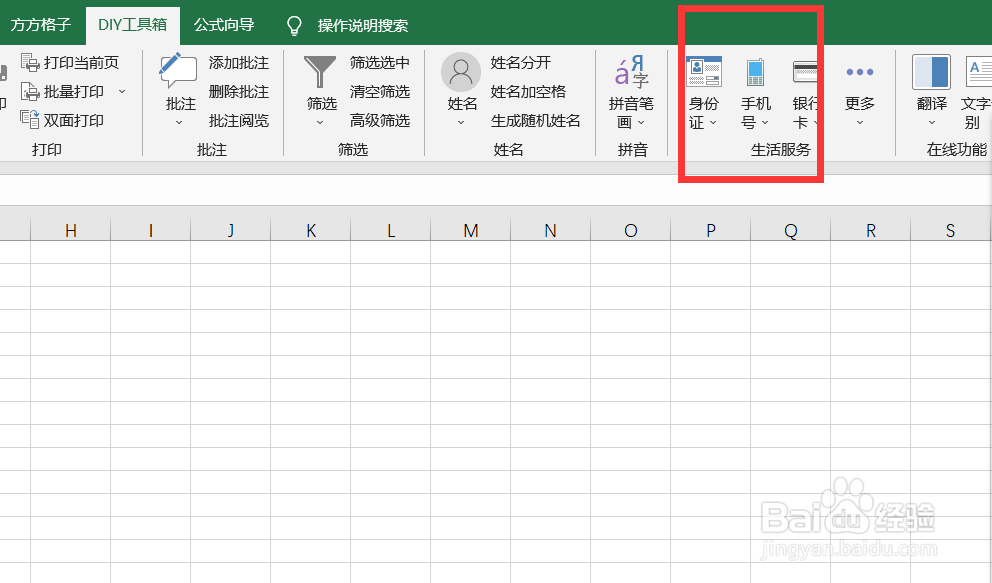
Task: Switch to the 方方格子 ribbon tab
Action: [x=41, y=25]
